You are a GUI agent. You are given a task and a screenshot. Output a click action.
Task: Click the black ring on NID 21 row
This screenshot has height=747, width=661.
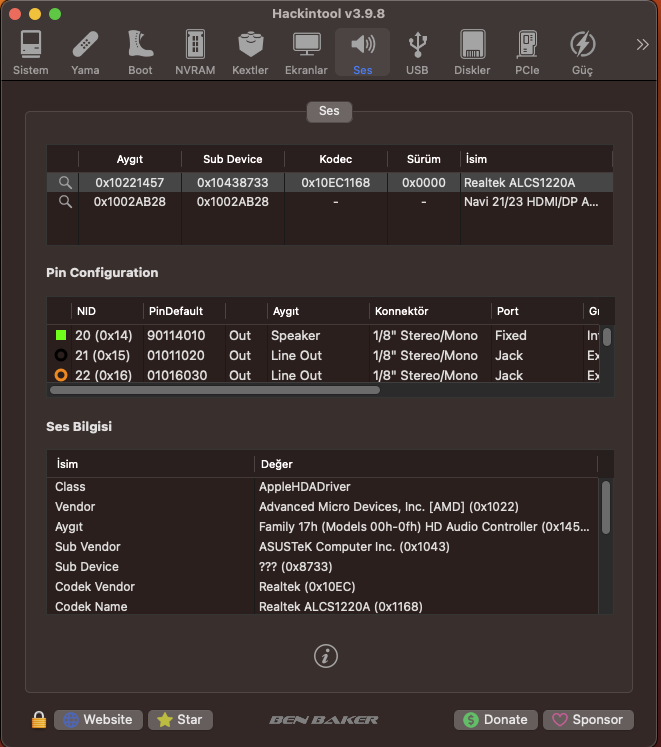tap(61, 355)
